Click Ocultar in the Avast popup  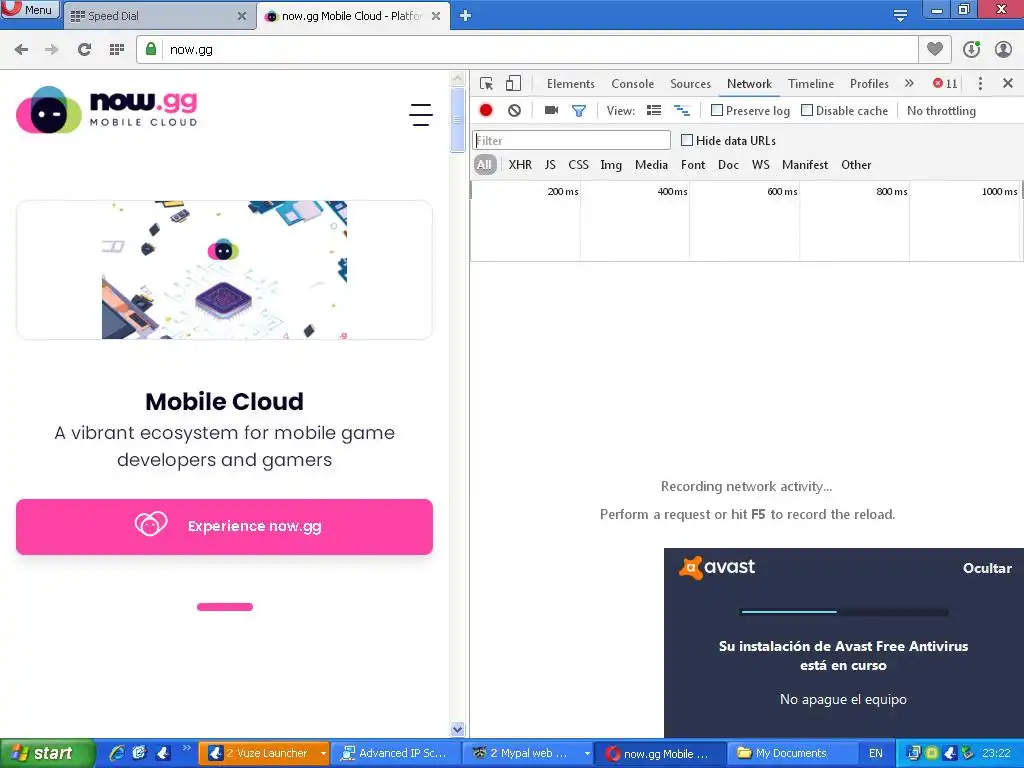click(x=987, y=568)
